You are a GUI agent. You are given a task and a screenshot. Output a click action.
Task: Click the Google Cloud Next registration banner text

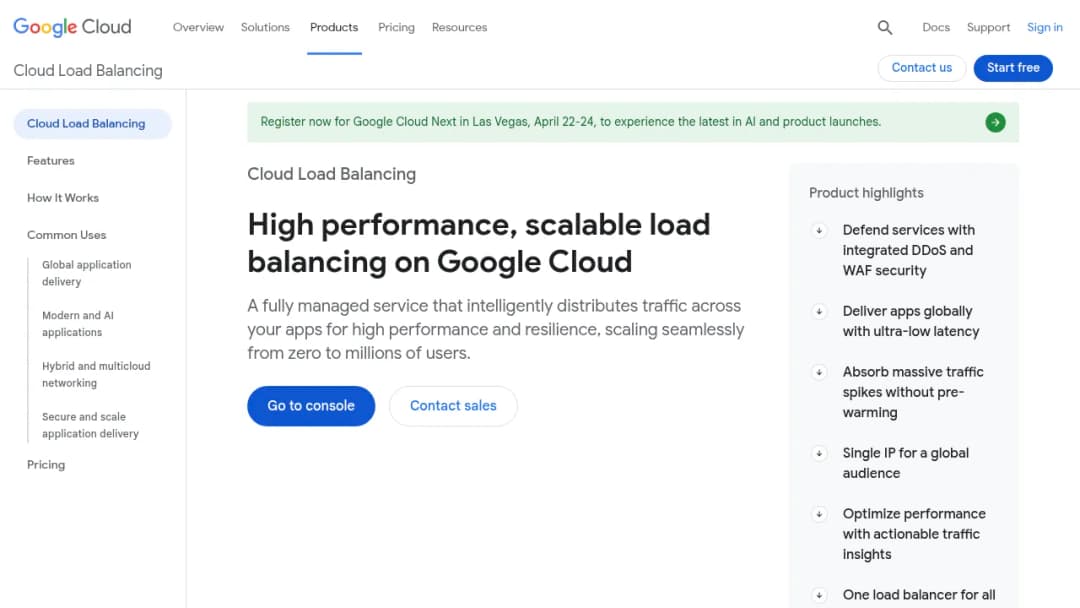pyautogui.click(x=570, y=122)
